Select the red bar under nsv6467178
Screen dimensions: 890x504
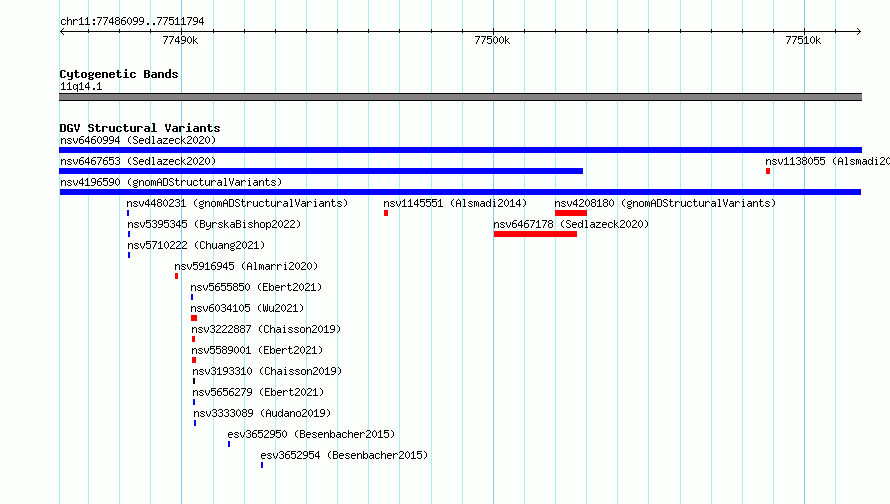(x=535, y=234)
